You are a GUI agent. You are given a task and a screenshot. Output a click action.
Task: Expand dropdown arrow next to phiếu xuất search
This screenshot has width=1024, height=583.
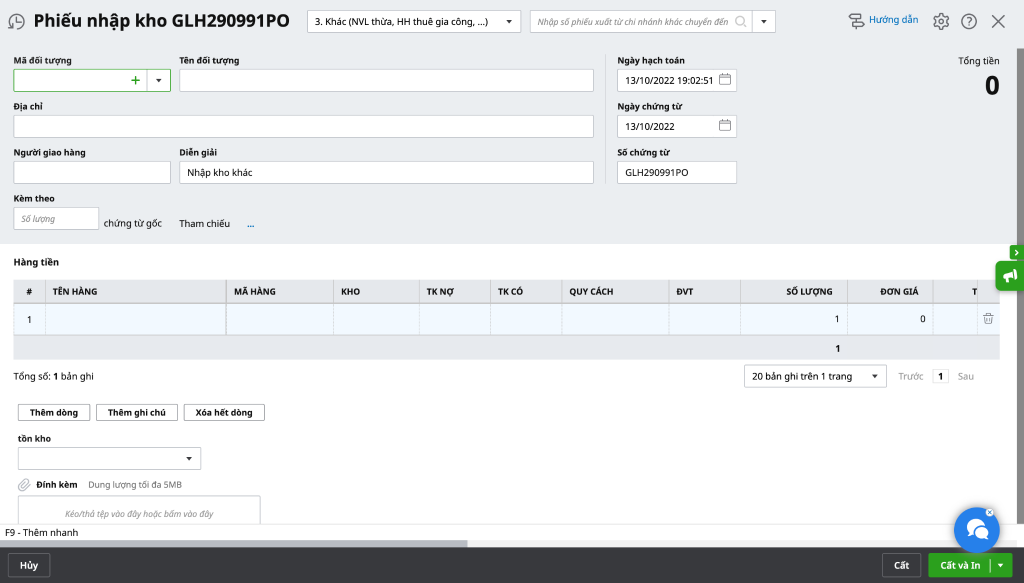click(x=764, y=22)
